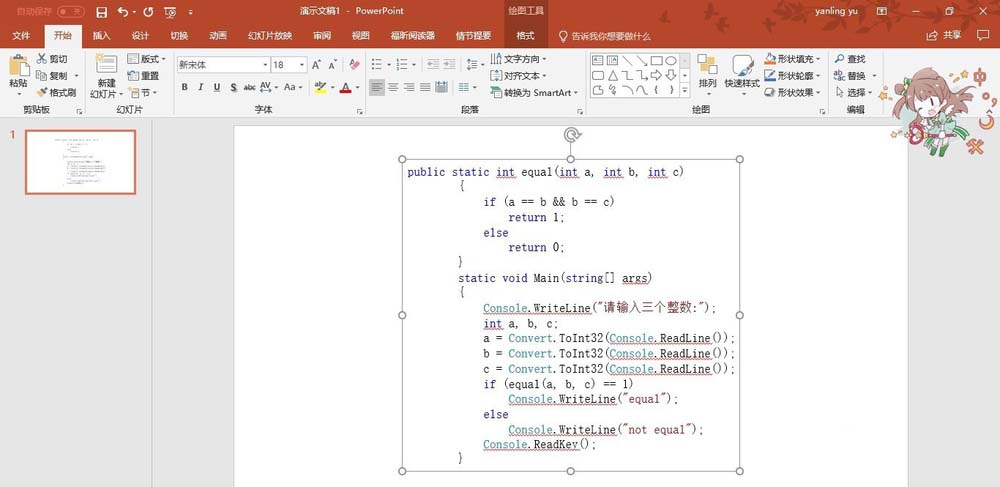Open the font color dropdown arrow

[x=358, y=88]
